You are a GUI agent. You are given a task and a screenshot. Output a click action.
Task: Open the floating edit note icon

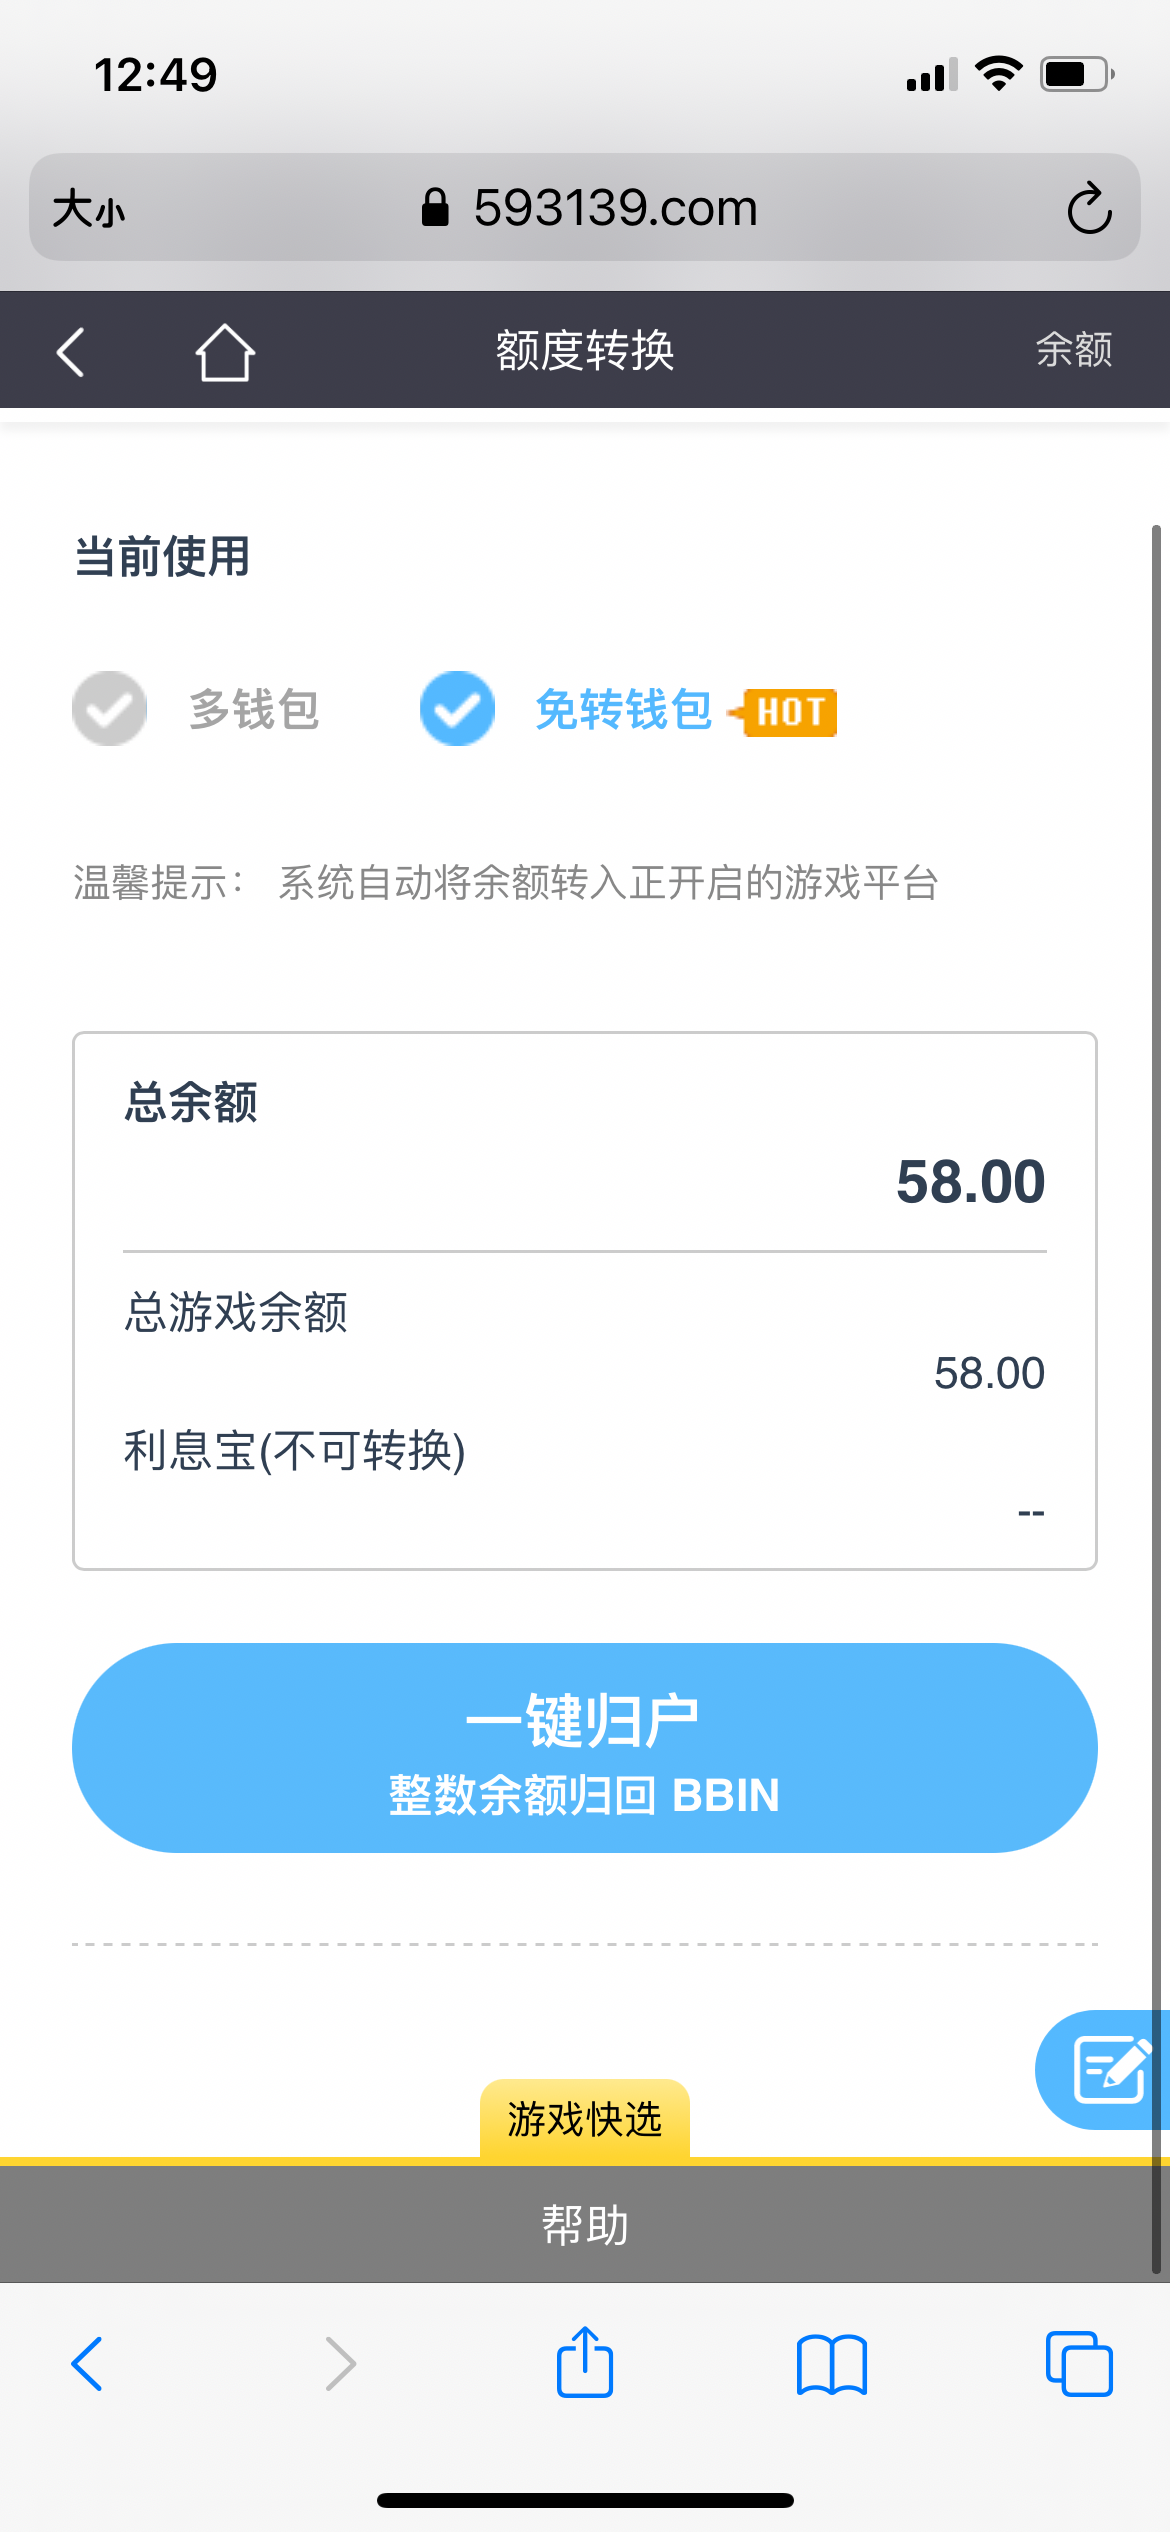(x=1108, y=2070)
